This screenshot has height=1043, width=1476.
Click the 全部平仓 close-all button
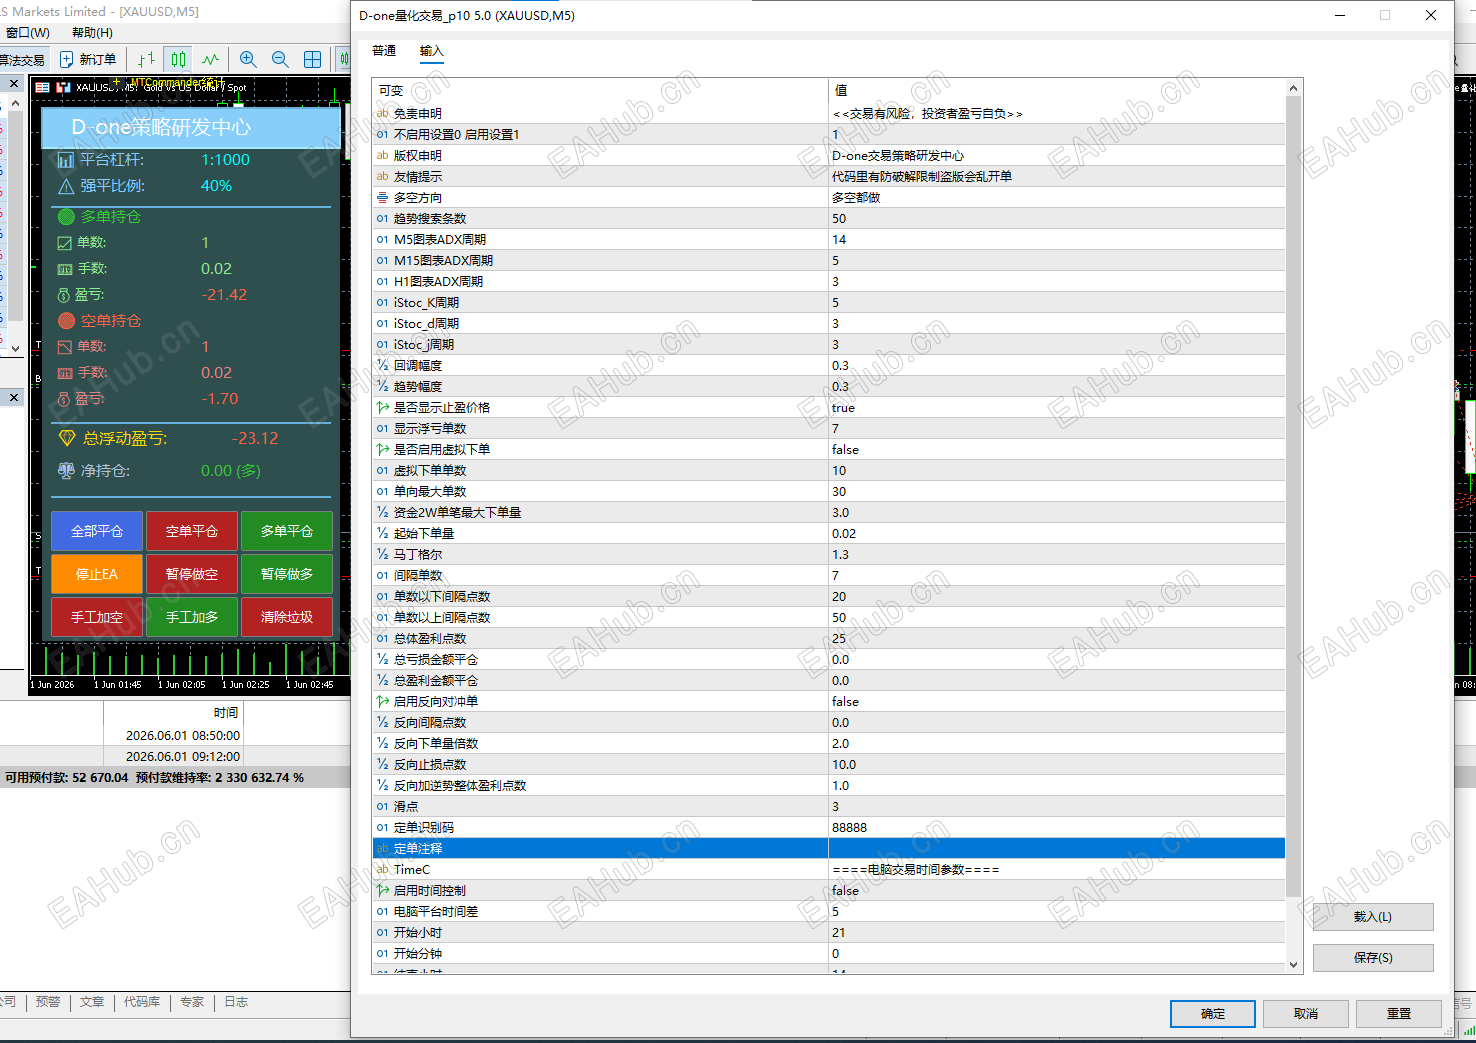pyautogui.click(x=97, y=531)
